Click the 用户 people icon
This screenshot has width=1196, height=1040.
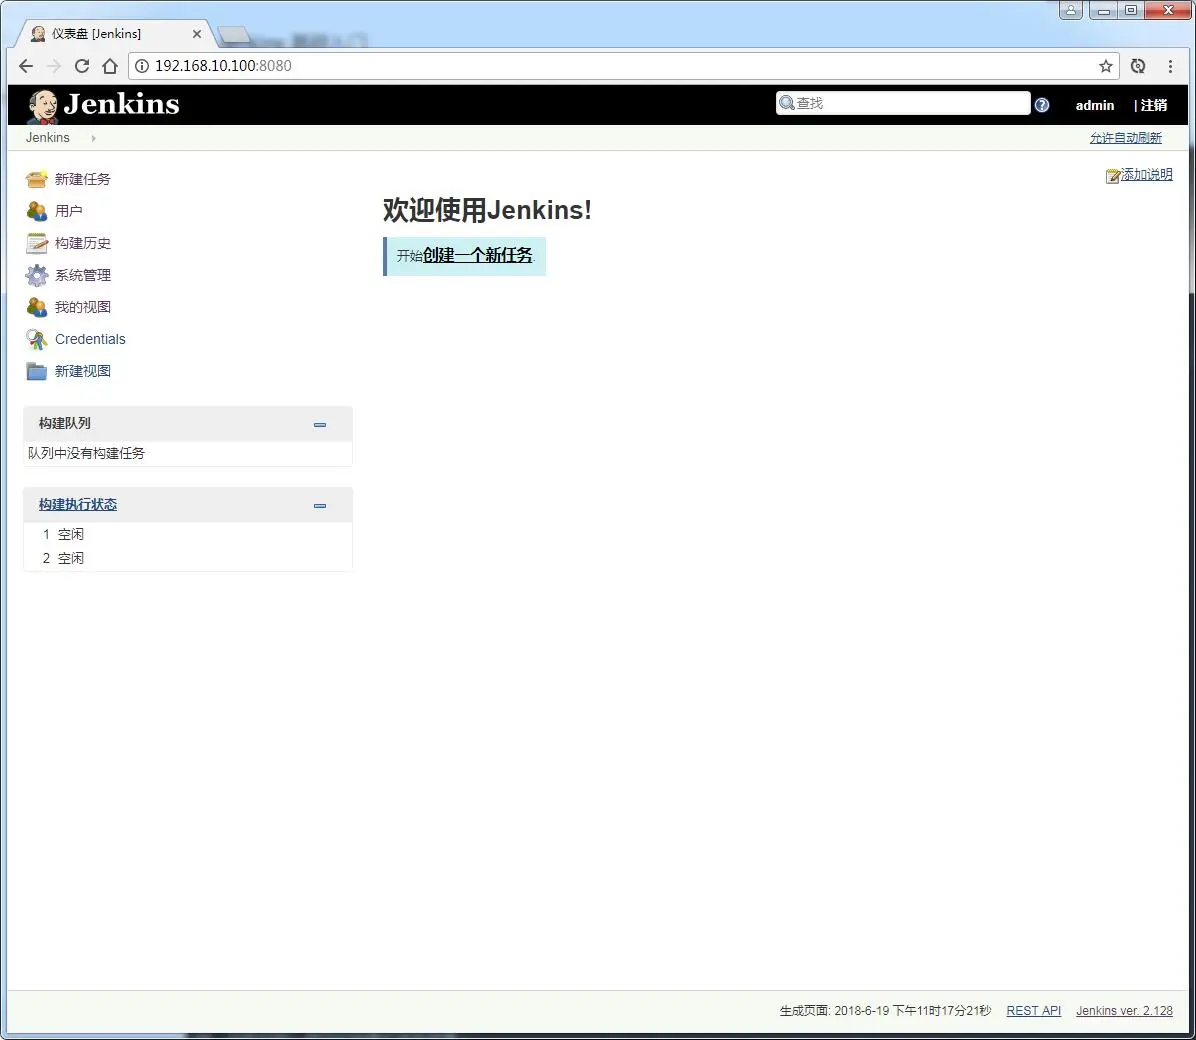[x=36, y=211]
